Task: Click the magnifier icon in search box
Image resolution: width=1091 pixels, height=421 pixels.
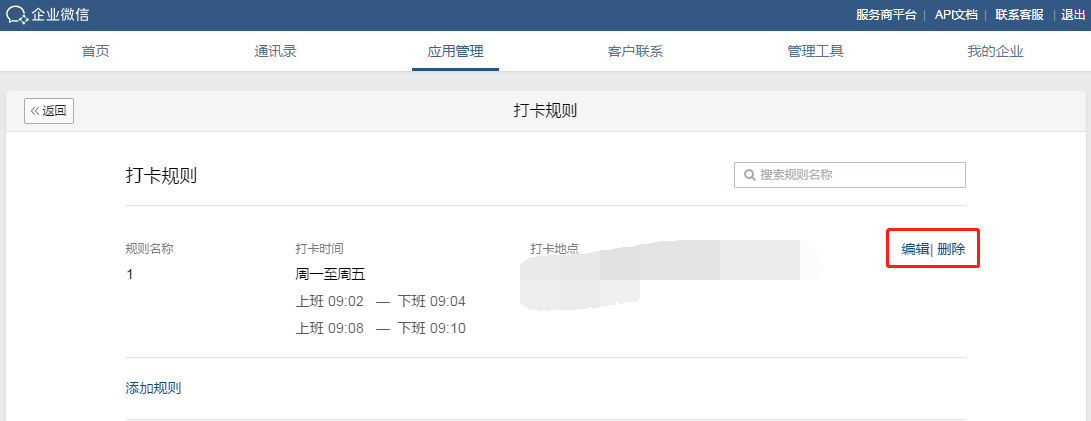Action: pyautogui.click(x=749, y=175)
